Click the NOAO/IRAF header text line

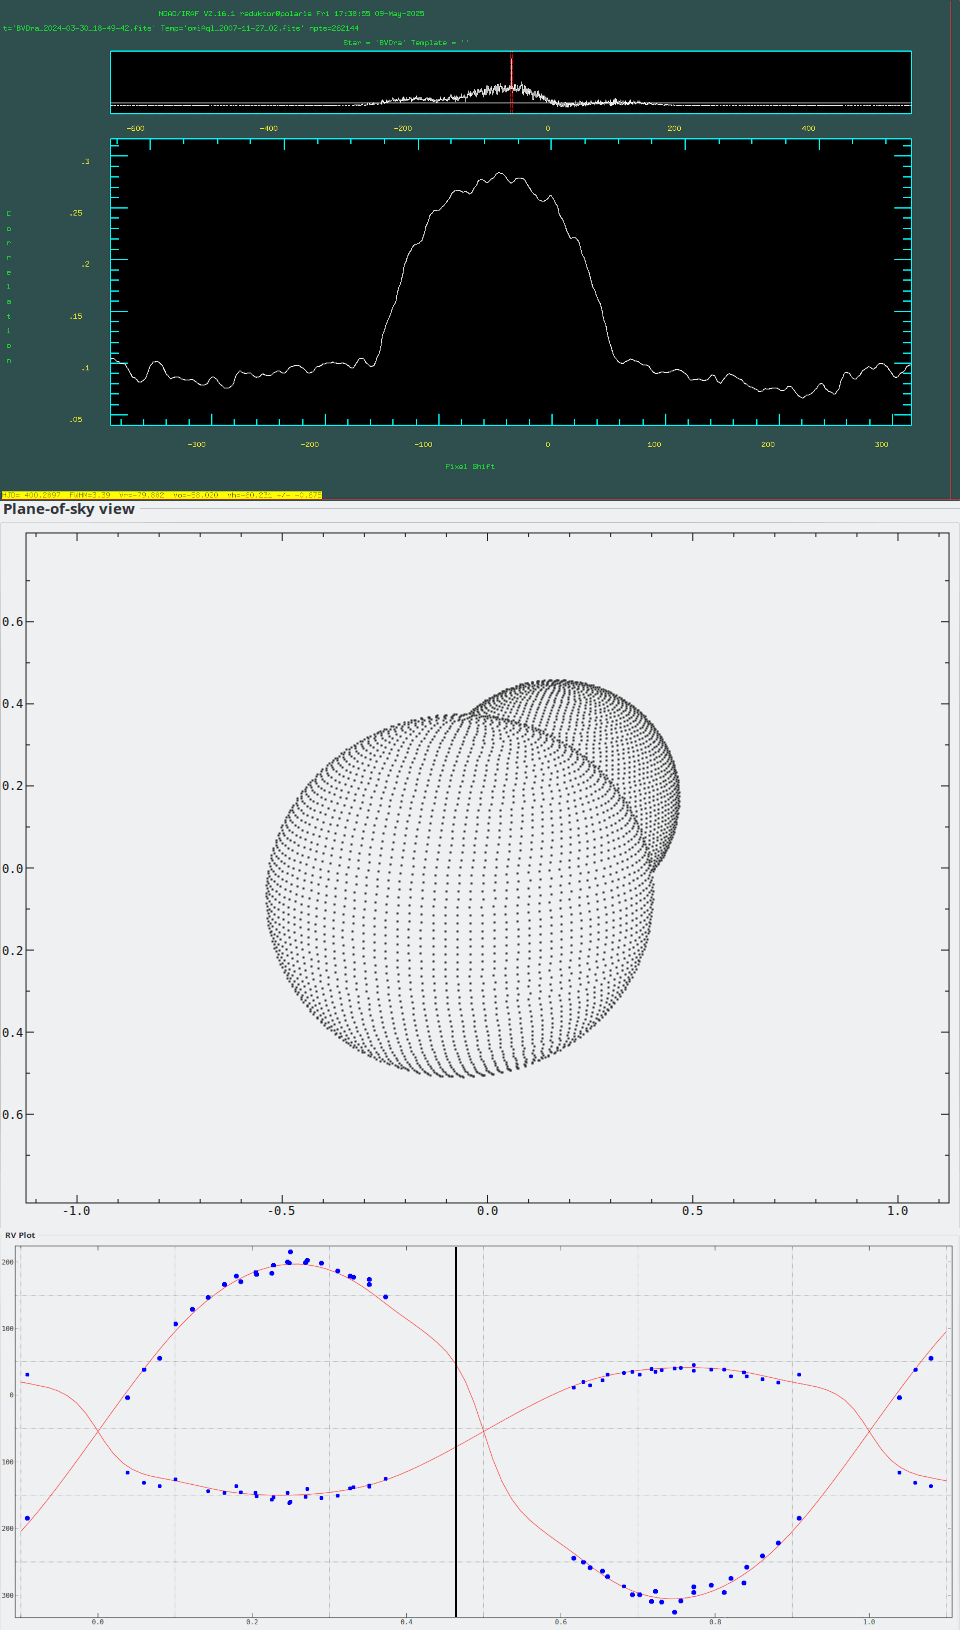click(x=291, y=14)
